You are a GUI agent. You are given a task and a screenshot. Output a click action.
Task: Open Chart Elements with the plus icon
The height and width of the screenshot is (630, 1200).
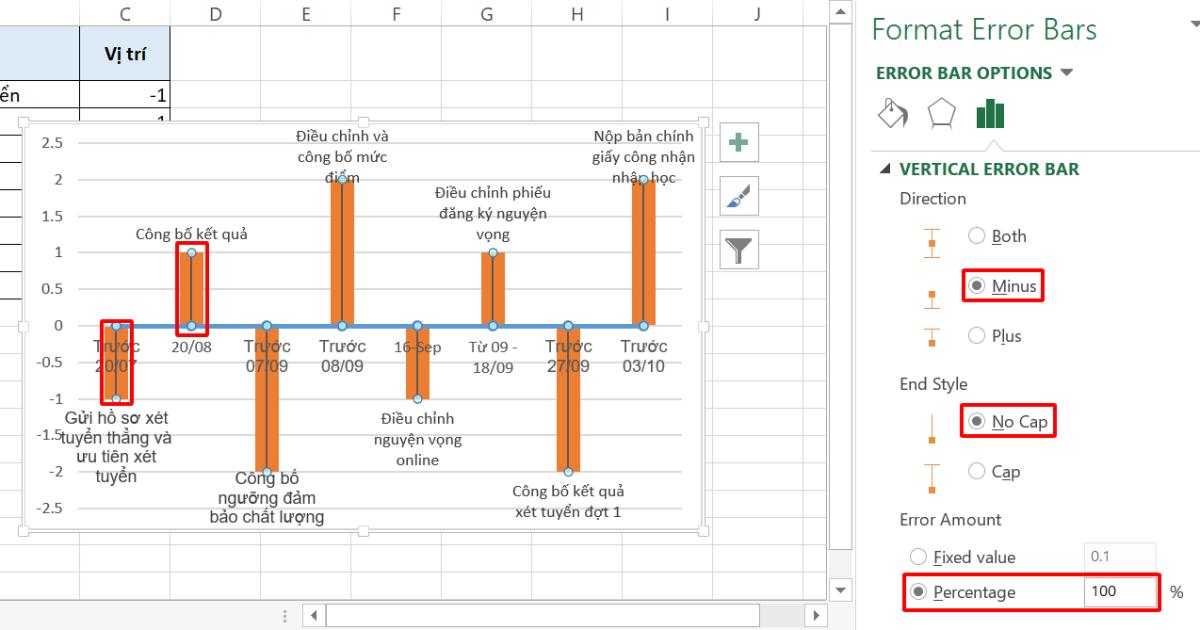pos(739,142)
